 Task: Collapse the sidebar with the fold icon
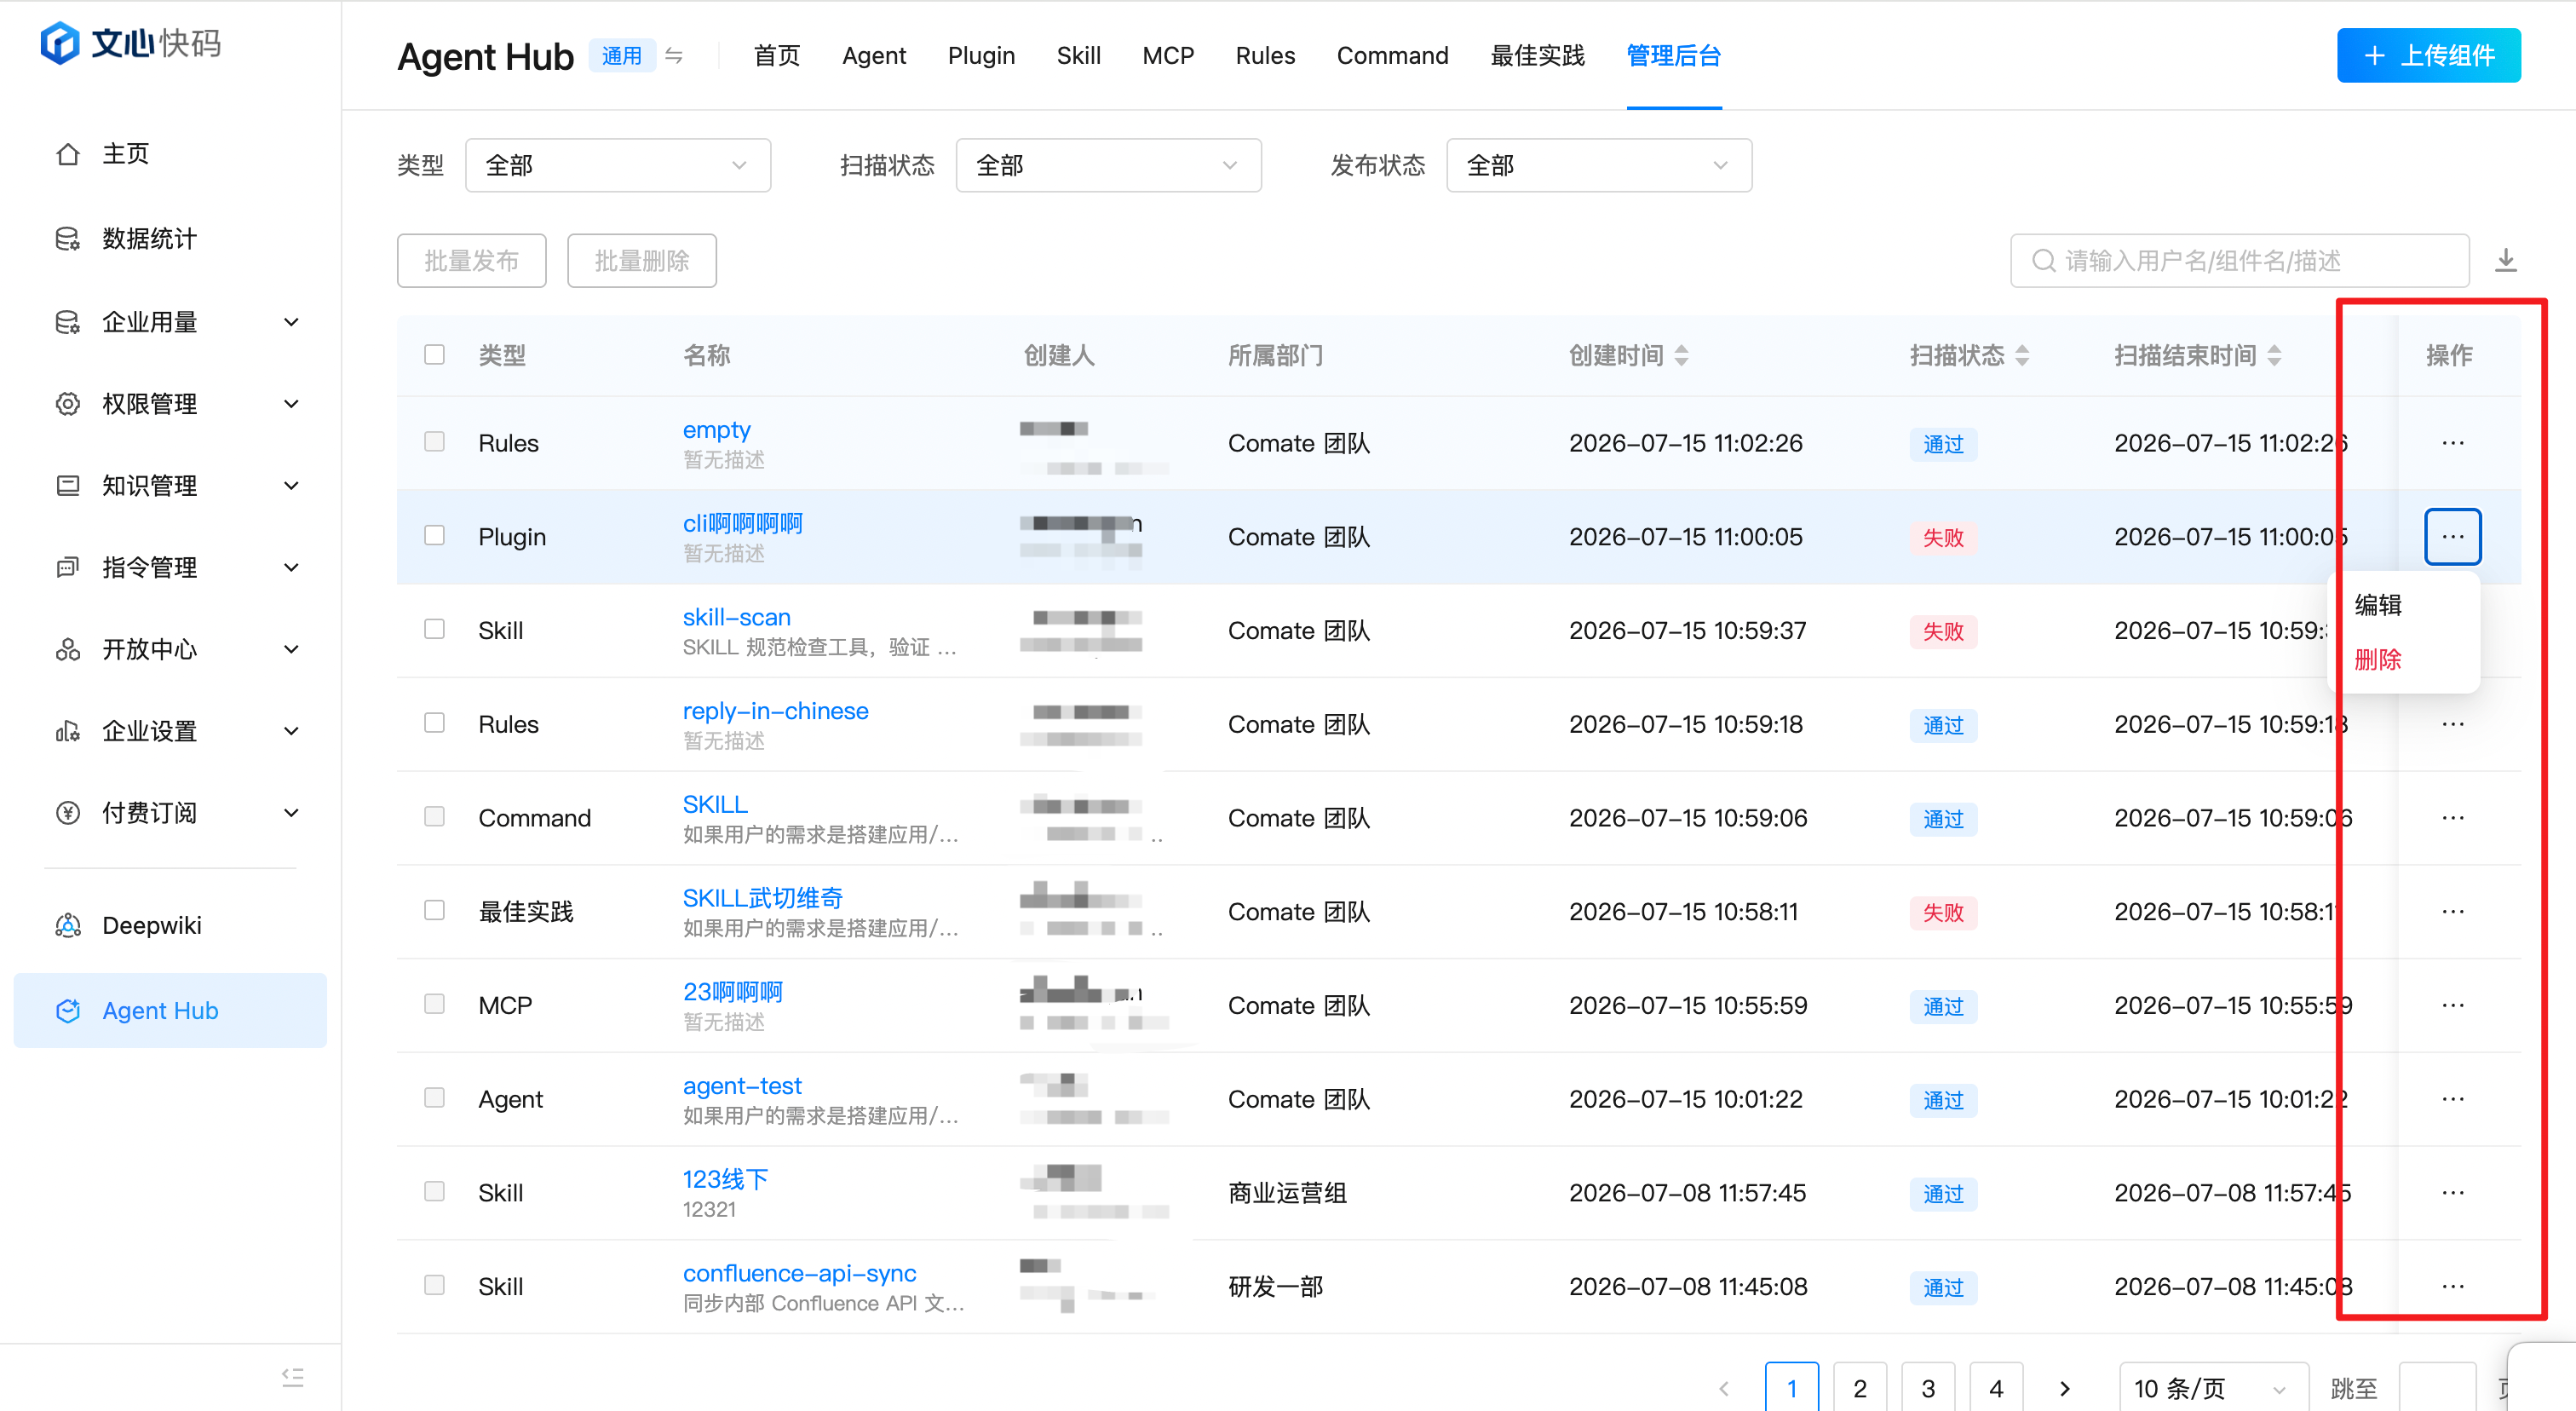click(x=292, y=1377)
